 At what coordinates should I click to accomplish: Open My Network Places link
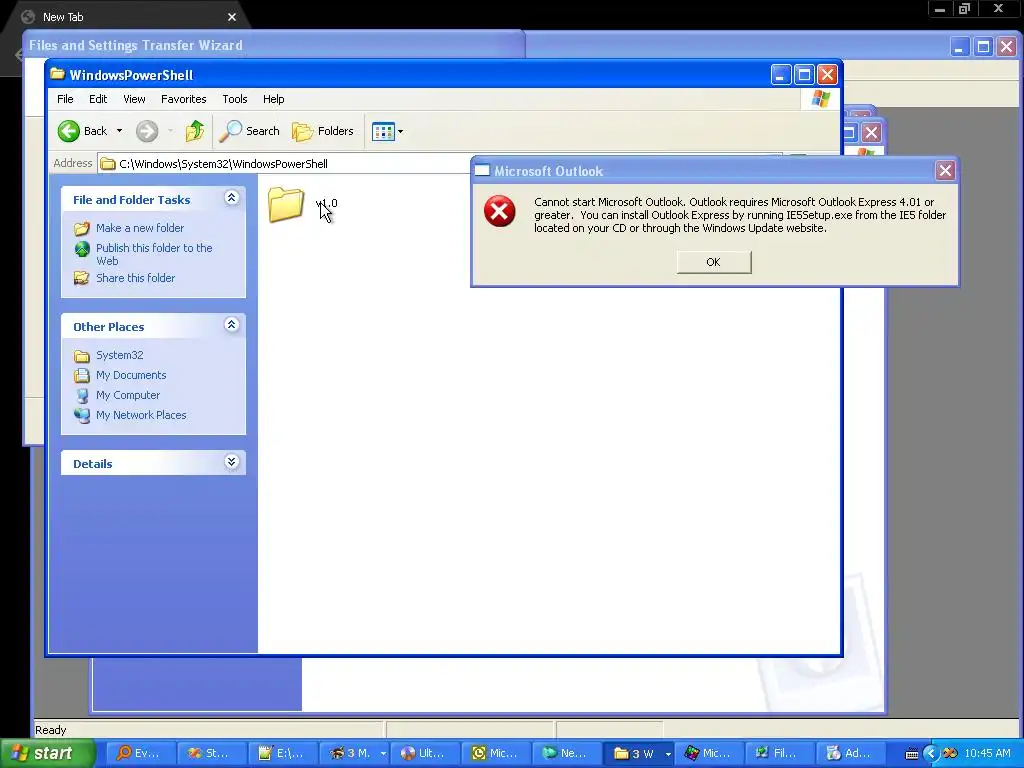pyautogui.click(x=141, y=415)
